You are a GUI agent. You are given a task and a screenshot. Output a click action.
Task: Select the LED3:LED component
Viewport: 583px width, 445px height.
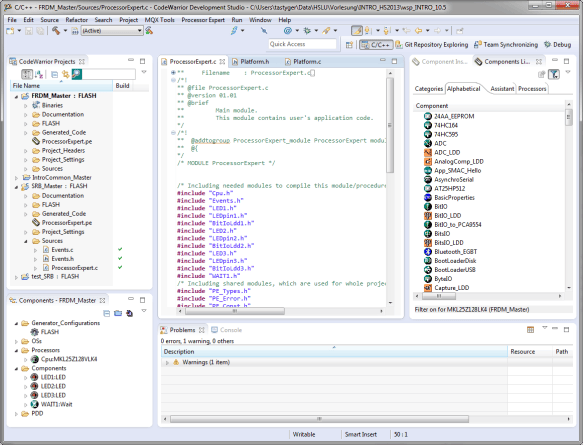pos(53,395)
